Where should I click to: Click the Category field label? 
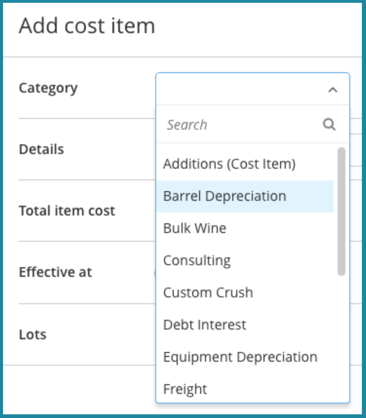[x=48, y=88]
